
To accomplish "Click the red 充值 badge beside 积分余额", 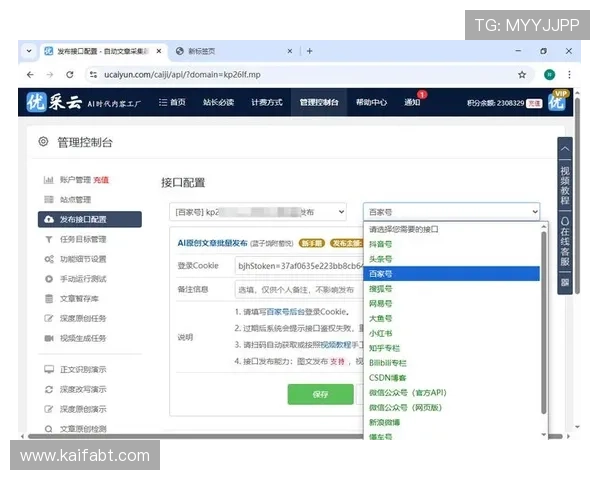I will 534,103.
